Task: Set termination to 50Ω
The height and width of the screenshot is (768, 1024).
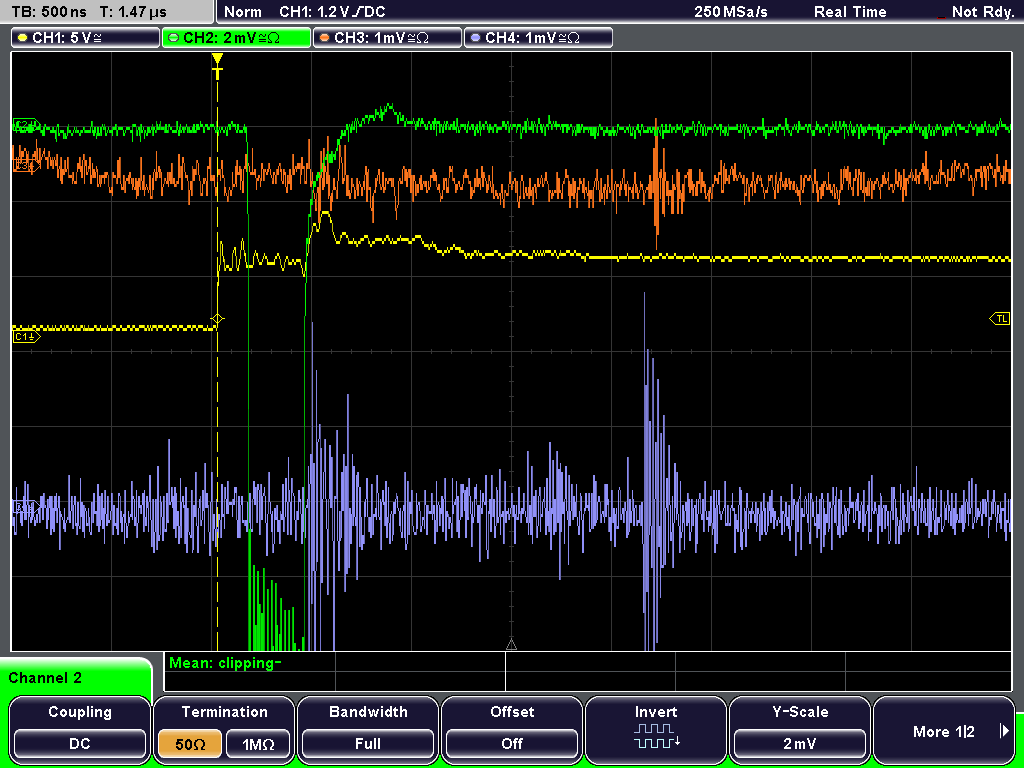Action: [x=190, y=744]
